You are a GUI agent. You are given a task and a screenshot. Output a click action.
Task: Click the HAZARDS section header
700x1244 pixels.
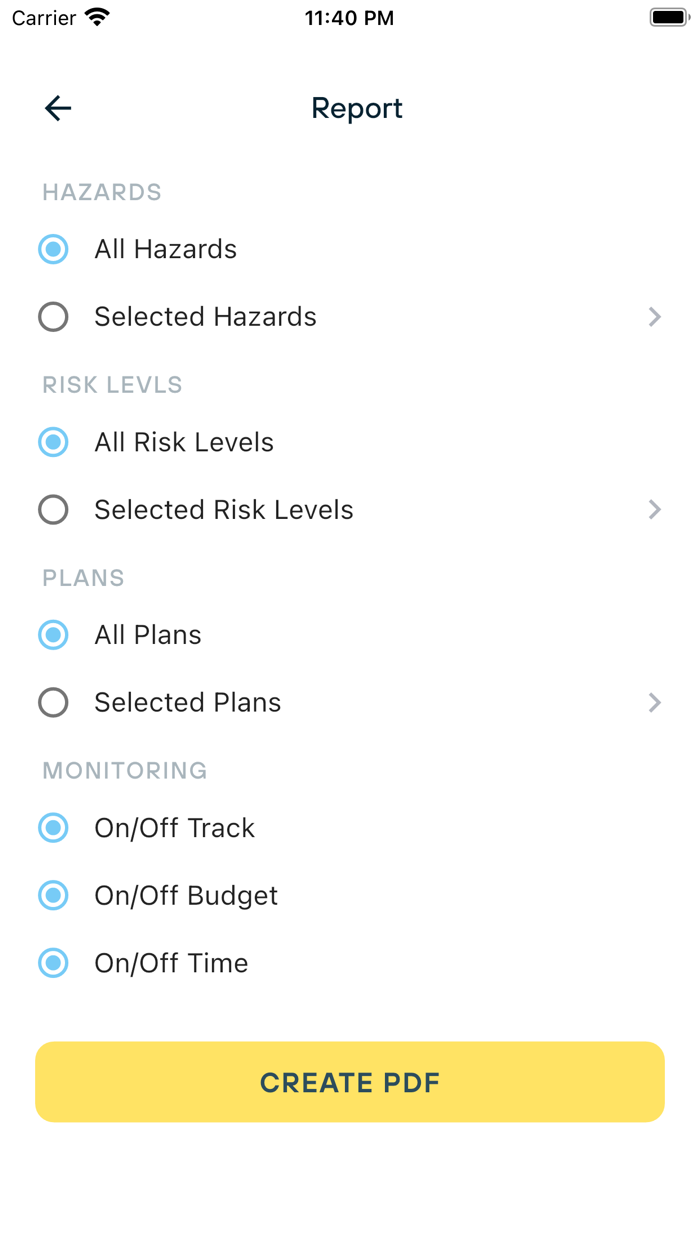tap(101, 192)
